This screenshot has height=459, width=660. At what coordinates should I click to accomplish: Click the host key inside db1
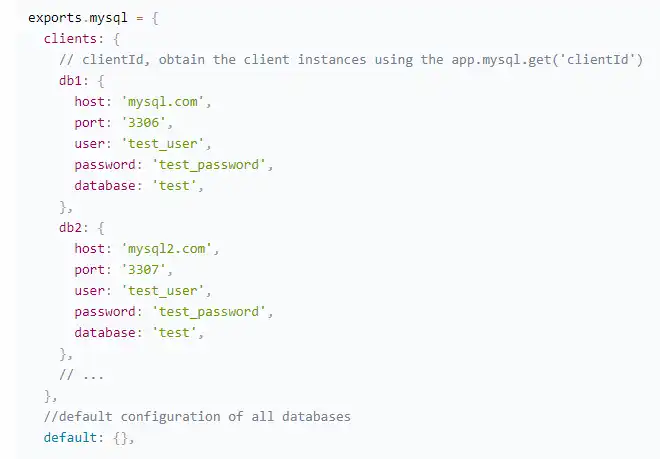tap(92, 101)
